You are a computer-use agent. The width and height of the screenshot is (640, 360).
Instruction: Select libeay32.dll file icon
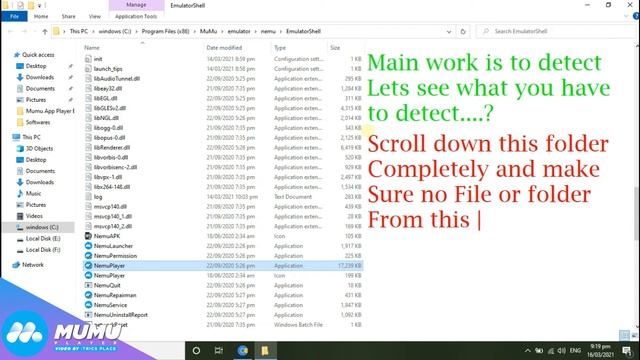88,88
